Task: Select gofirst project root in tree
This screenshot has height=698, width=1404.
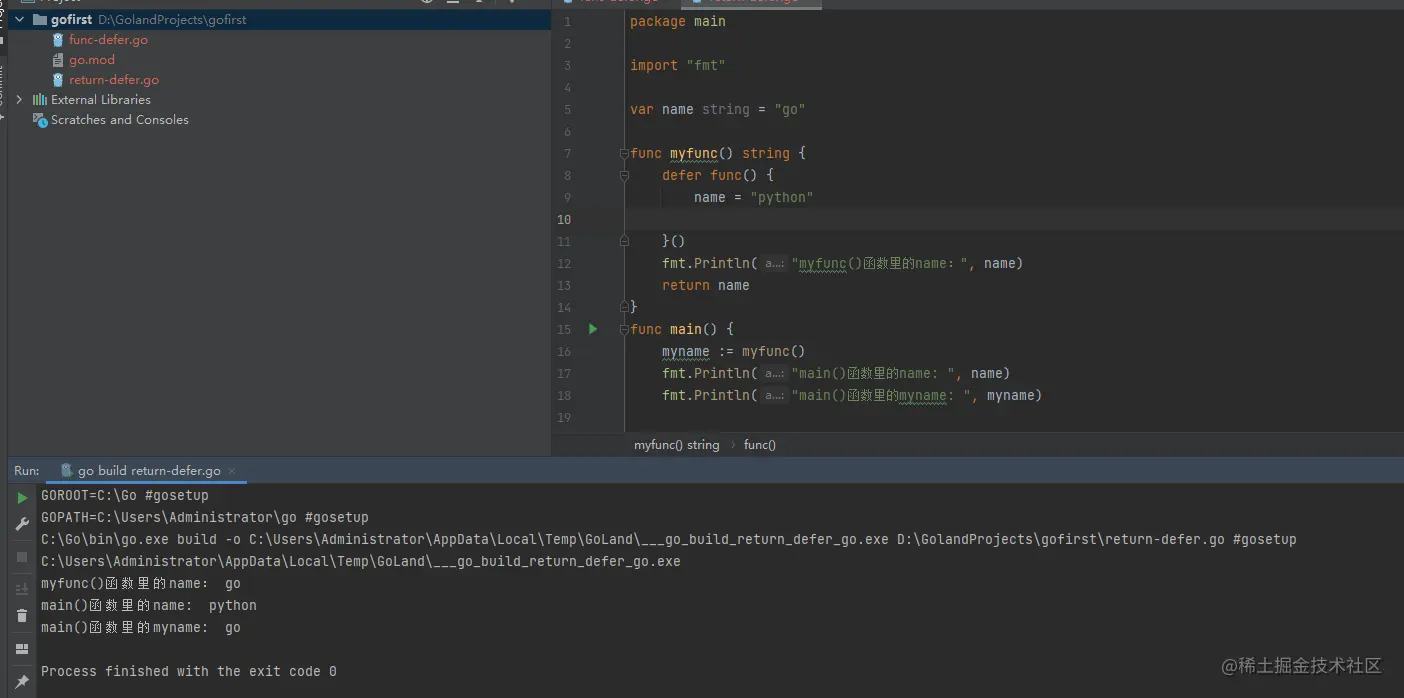Action: click(279, 20)
